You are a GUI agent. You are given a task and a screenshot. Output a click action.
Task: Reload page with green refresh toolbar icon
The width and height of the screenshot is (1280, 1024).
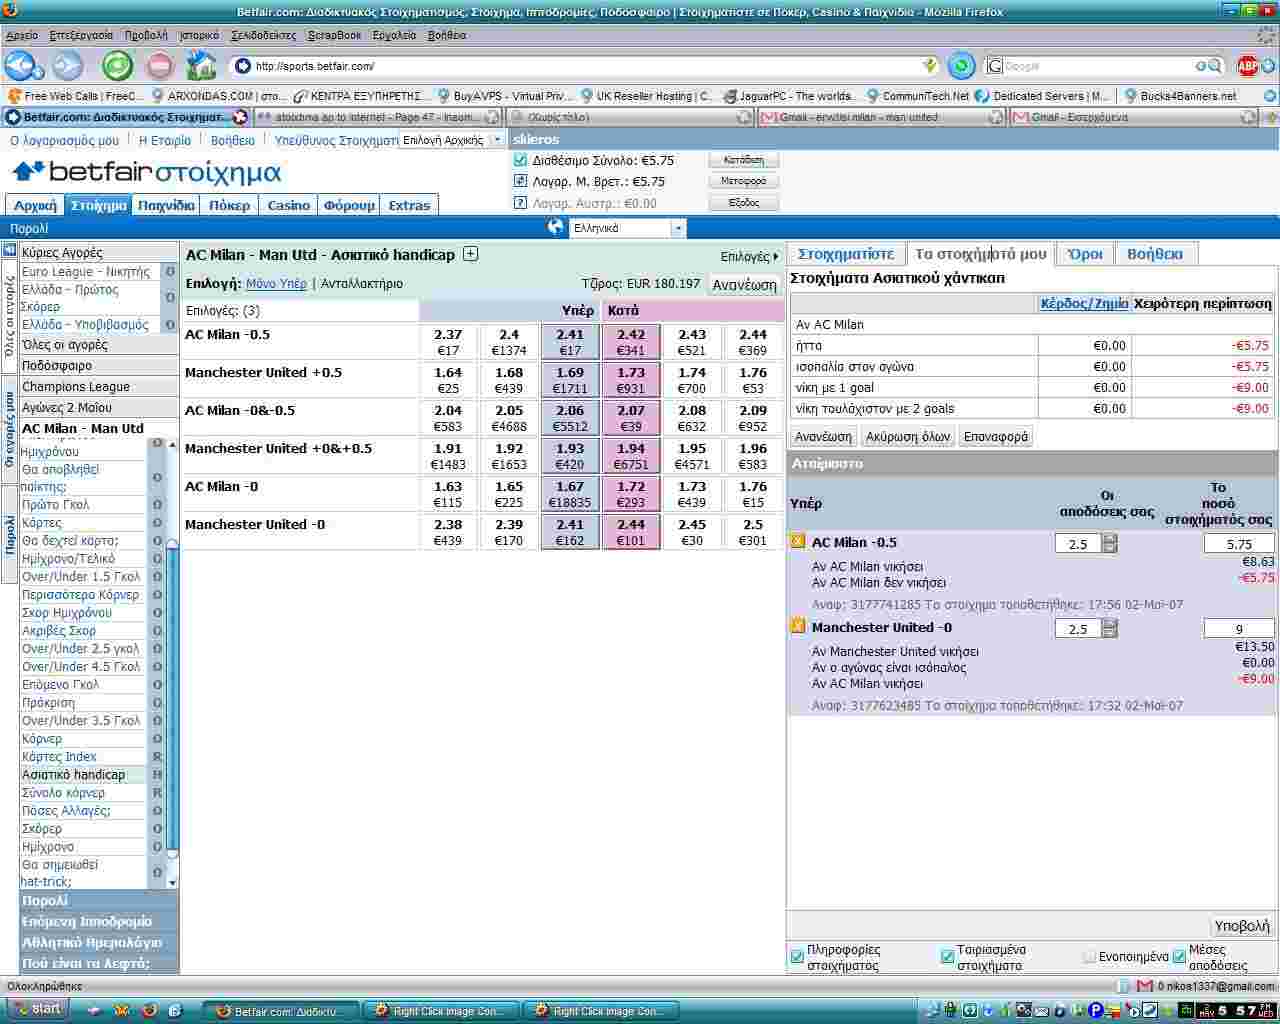click(x=118, y=66)
